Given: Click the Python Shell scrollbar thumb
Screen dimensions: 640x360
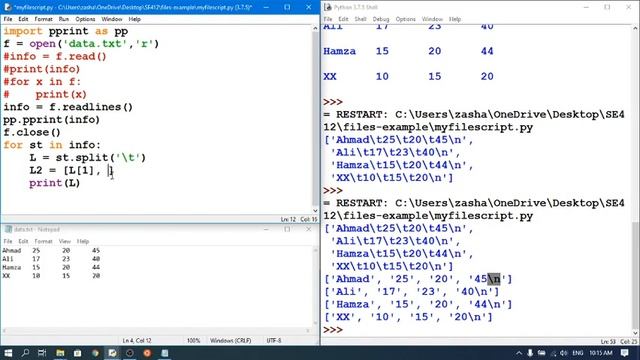Looking at the screenshot, I should [x=635, y=275].
